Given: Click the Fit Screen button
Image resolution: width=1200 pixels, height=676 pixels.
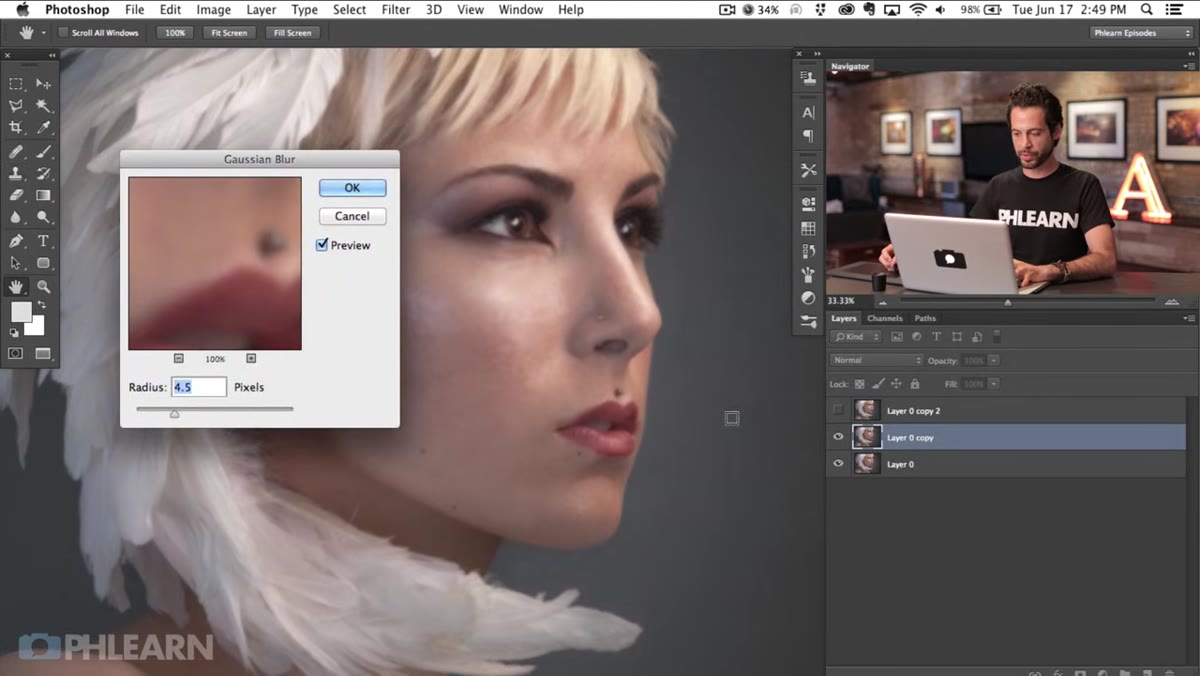Looking at the screenshot, I should coord(229,33).
